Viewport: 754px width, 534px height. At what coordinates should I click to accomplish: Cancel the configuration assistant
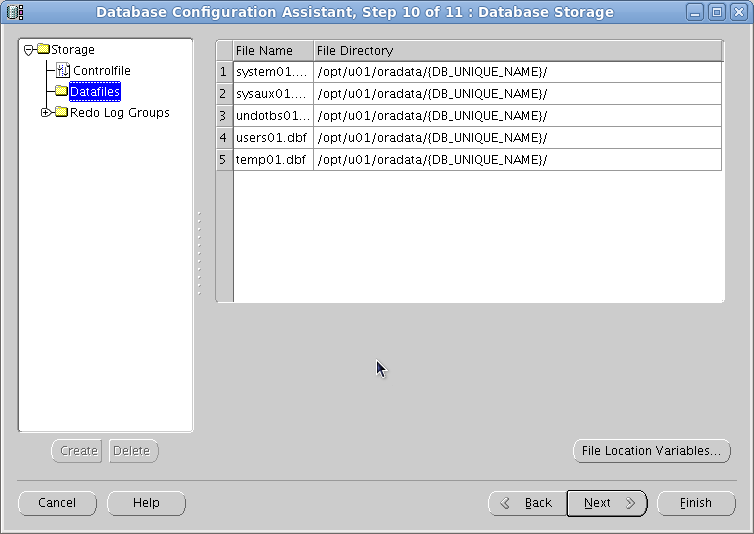57,503
